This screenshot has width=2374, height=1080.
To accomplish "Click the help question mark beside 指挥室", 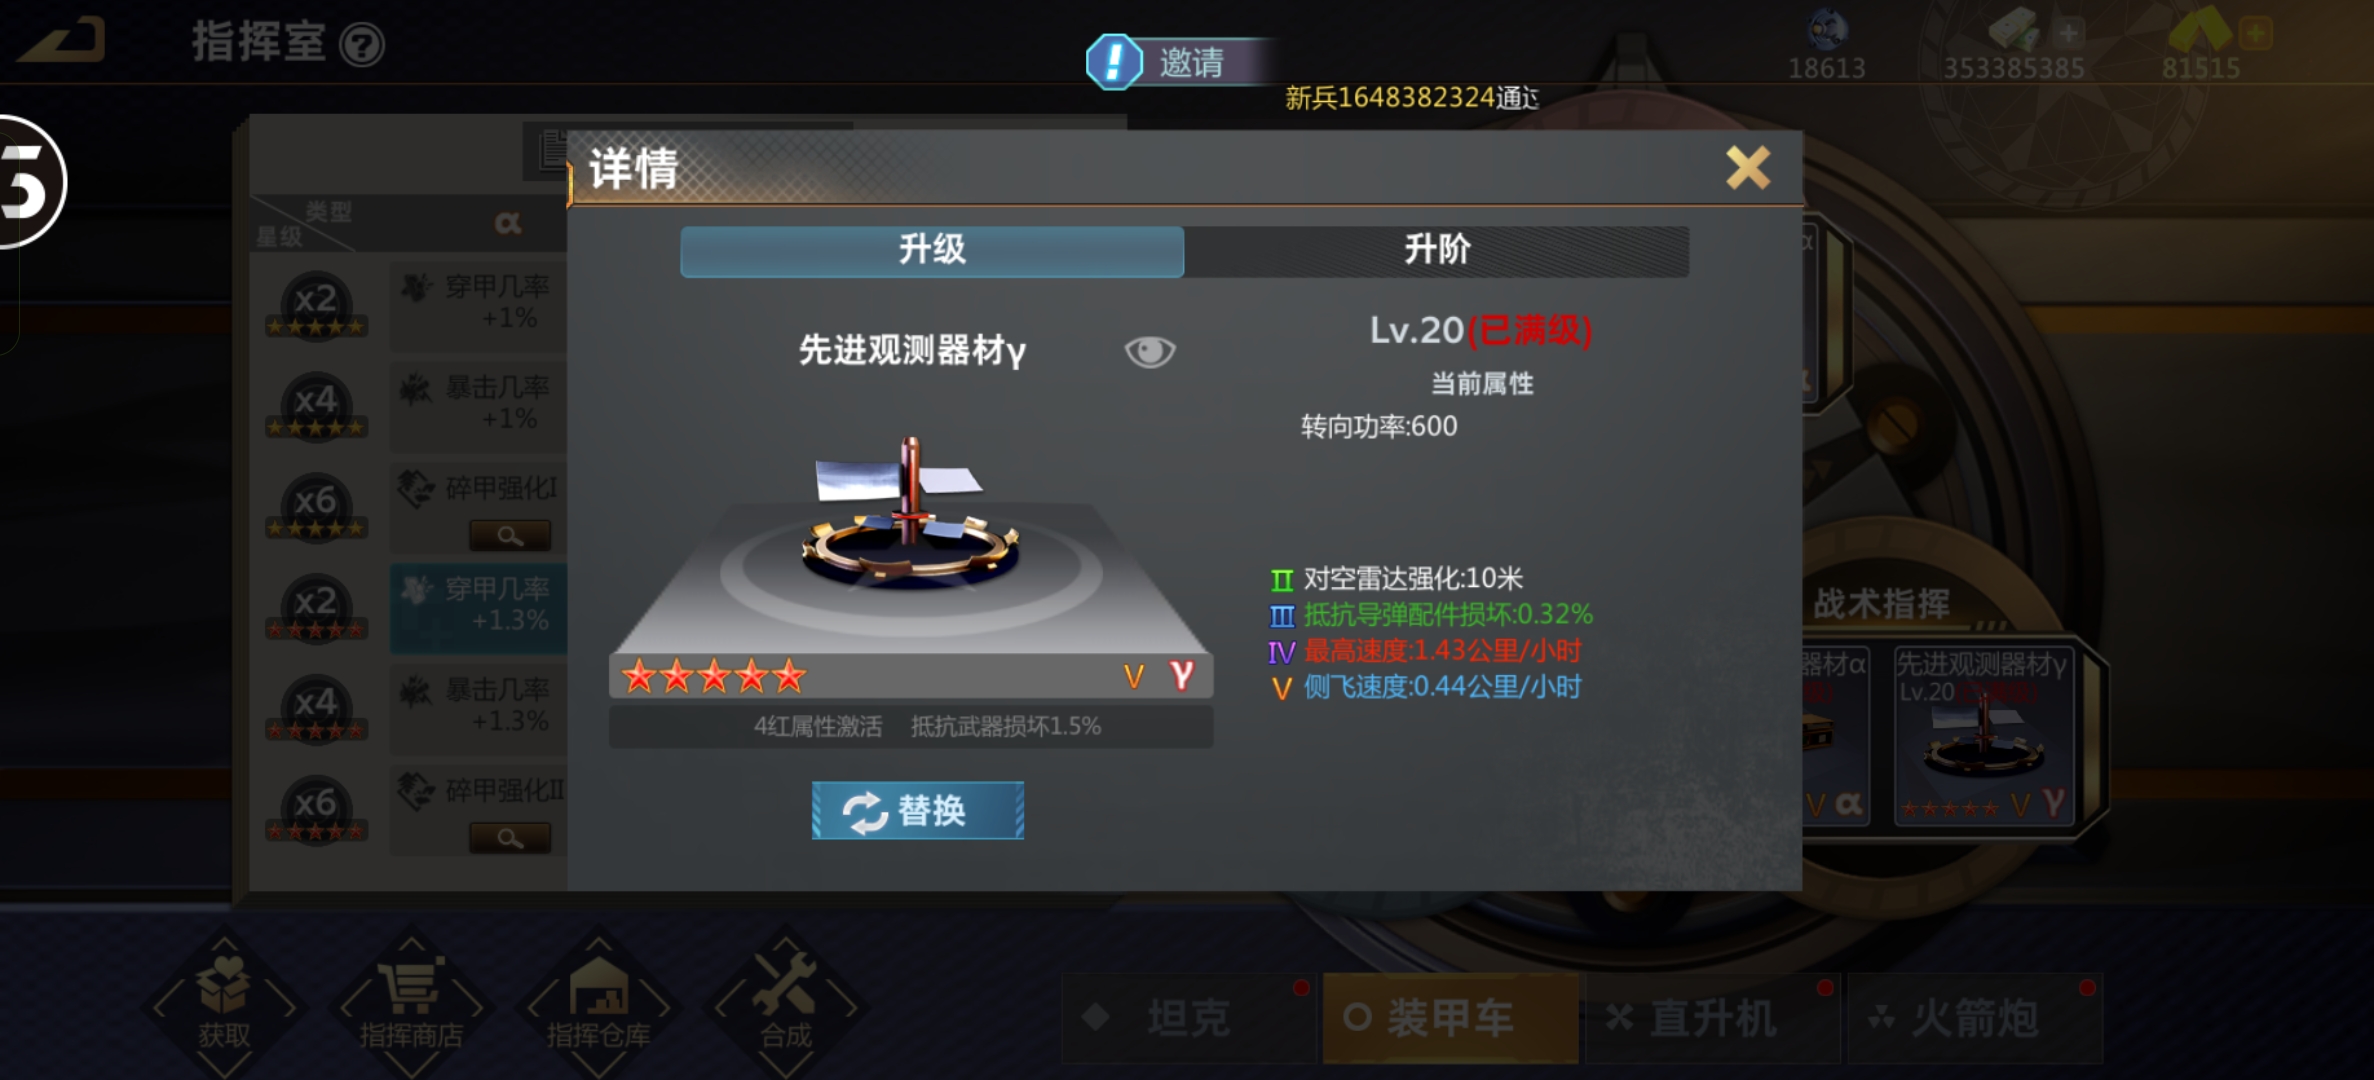I will (362, 45).
